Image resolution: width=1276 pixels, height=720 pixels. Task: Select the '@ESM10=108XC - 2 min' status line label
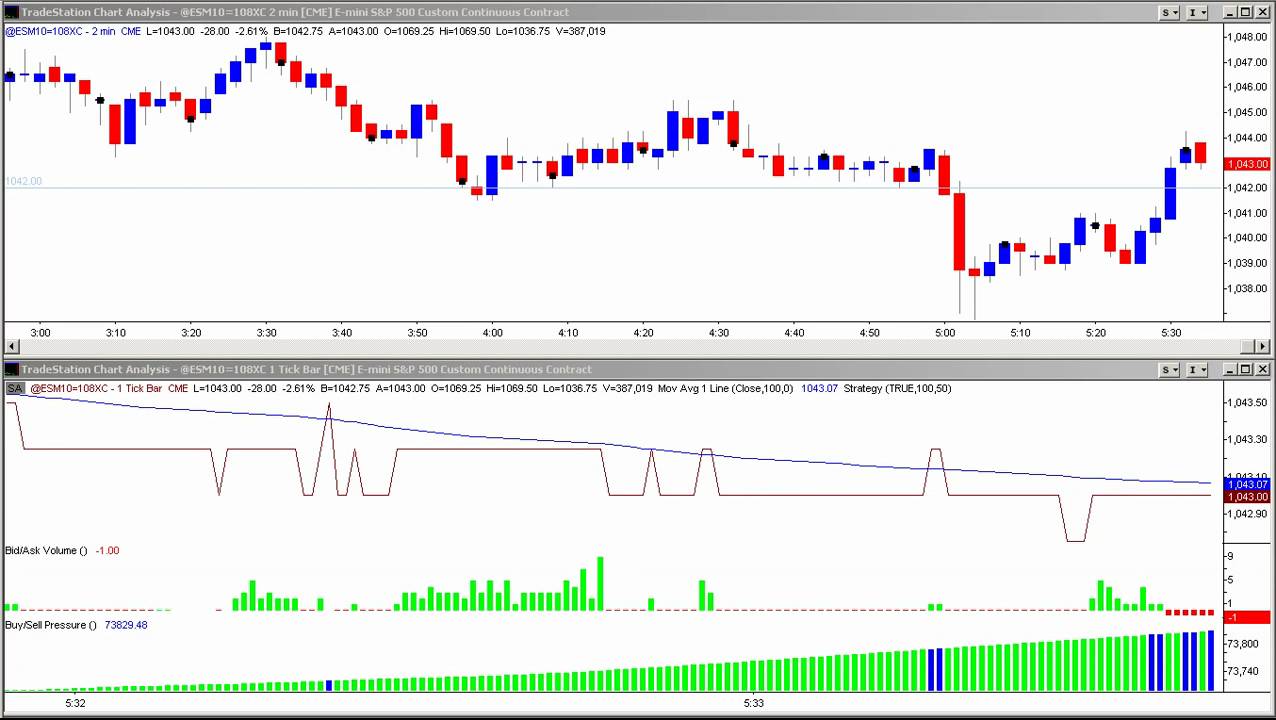(x=60, y=31)
